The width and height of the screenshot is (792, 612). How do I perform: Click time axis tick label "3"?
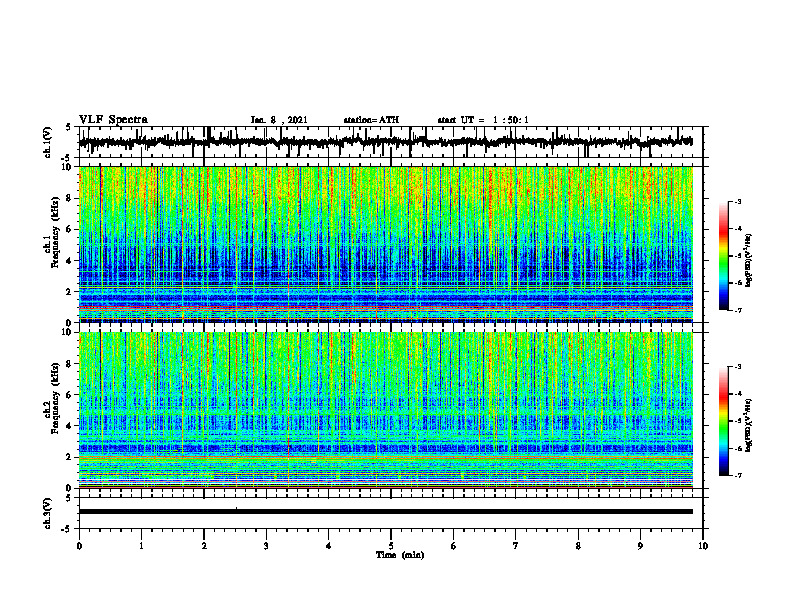click(266, 546)
